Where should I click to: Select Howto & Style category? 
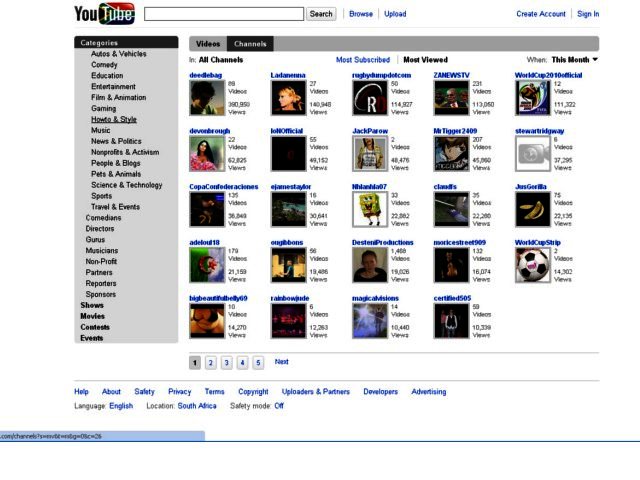tap(114, 119)
